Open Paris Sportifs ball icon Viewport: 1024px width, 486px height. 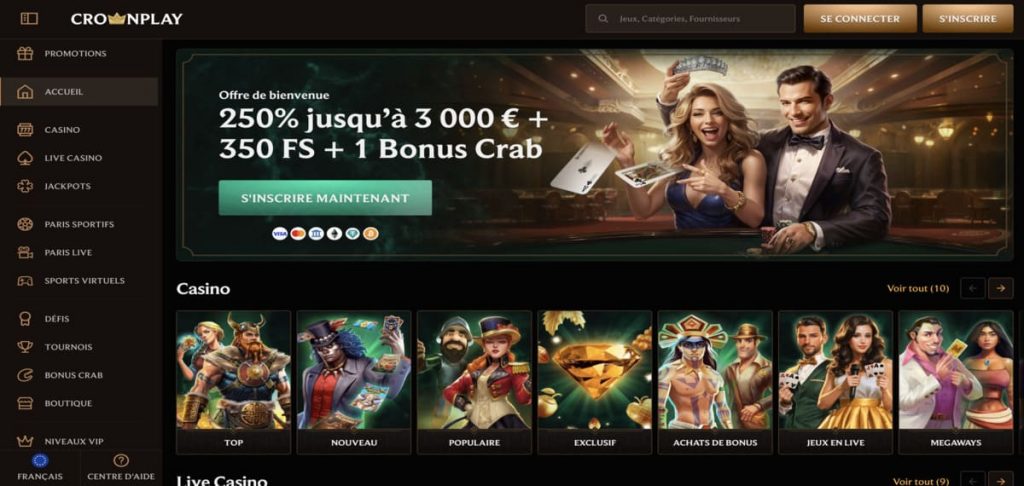point(25,224)
